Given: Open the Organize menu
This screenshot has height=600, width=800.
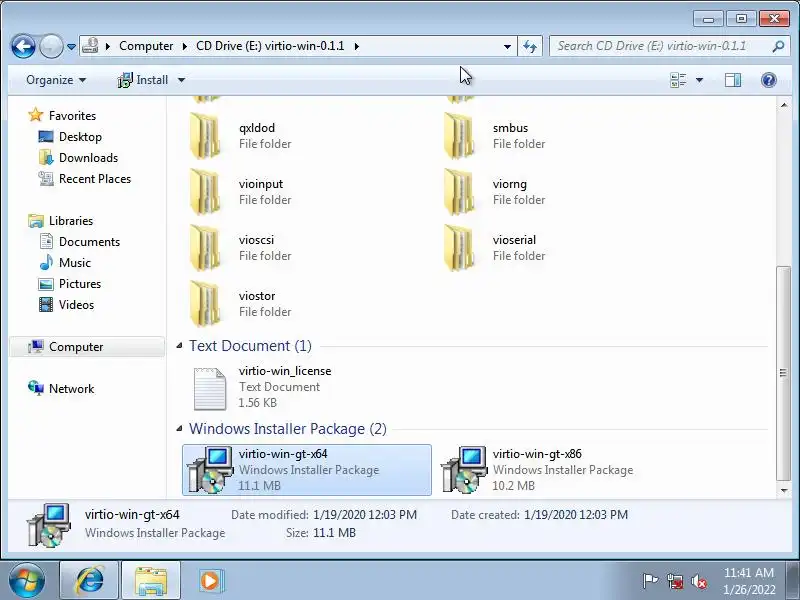Looking at the screenshot, I should pos(56,80).
